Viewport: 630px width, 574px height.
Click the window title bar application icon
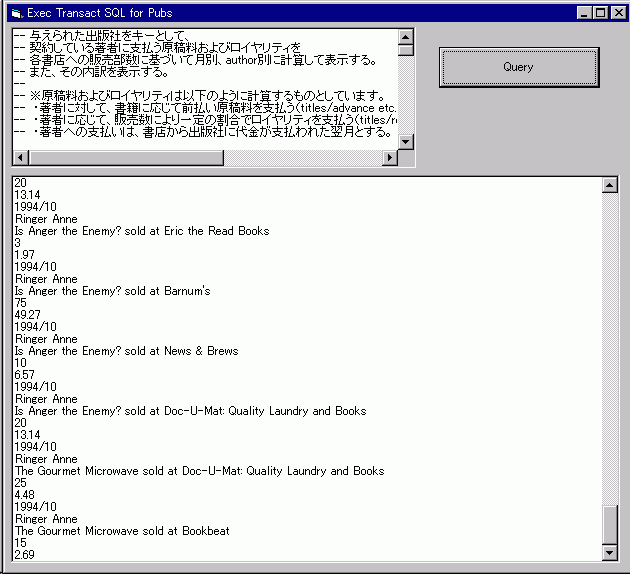(16, 13)
